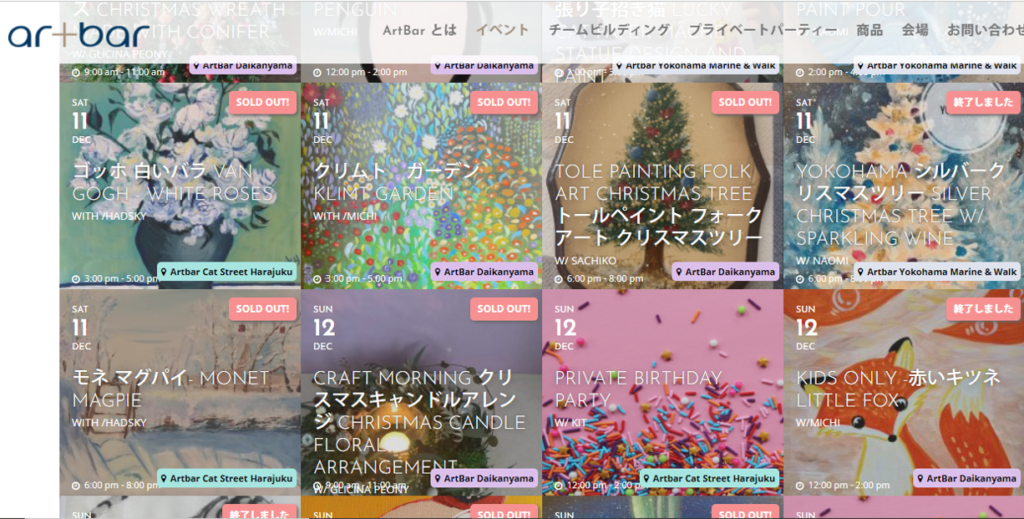1024x519 pixels.
Task: Click location pin icon on Van Gogh venue tag
Action: (164, 272)
